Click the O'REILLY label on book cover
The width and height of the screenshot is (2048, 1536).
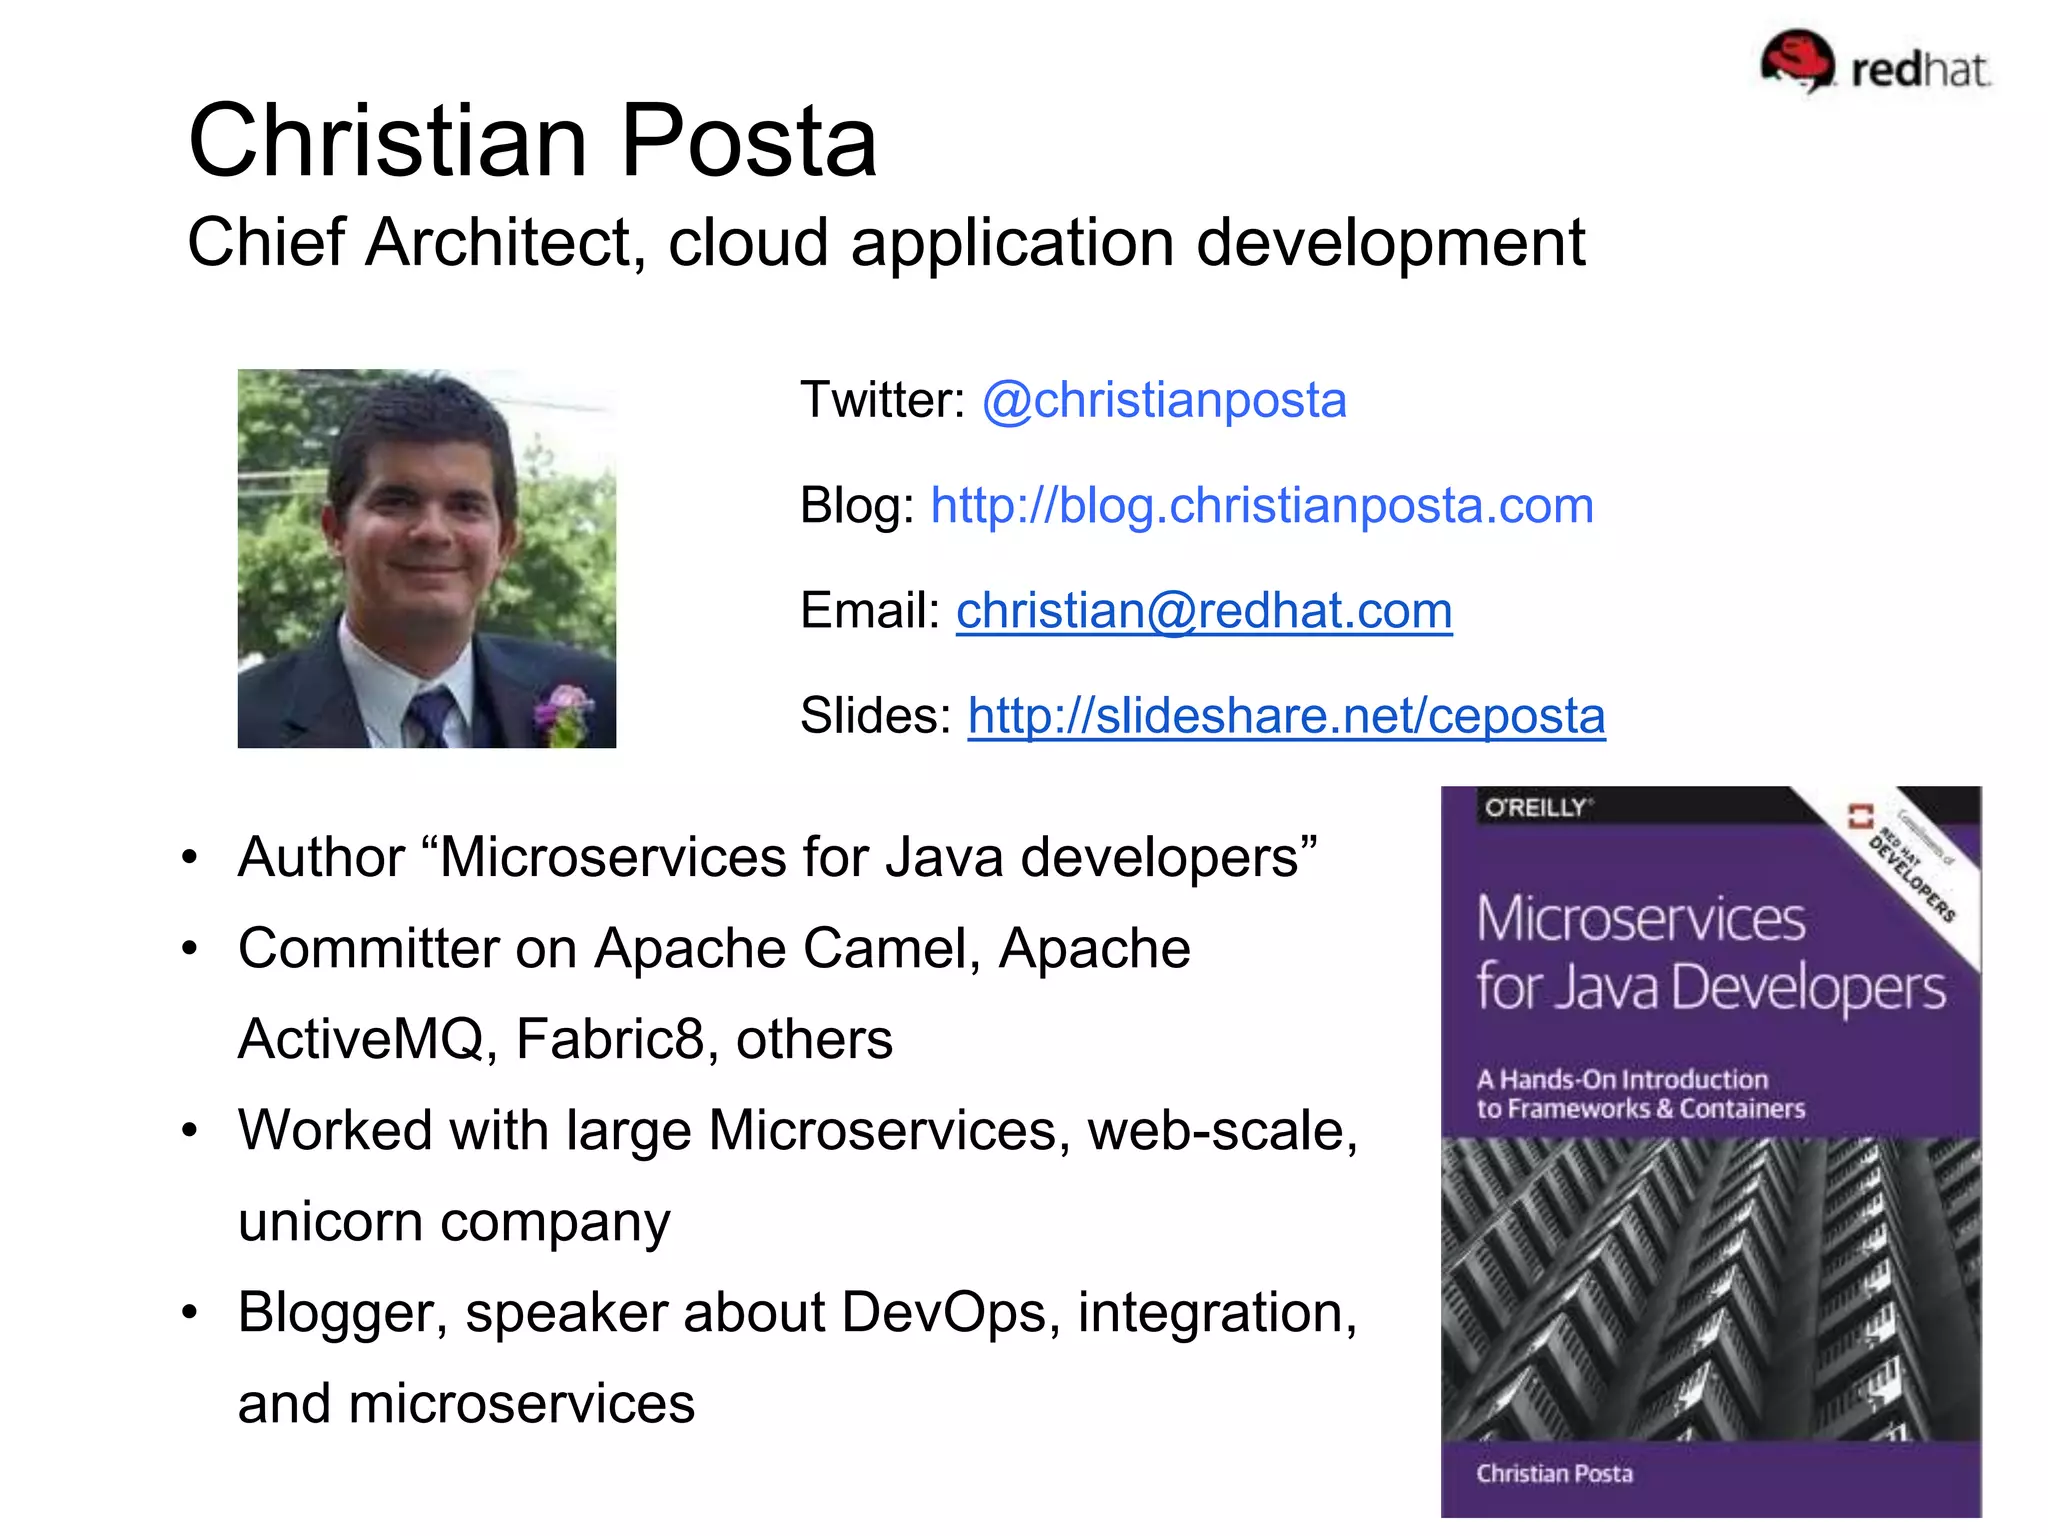coord(1539,807)
